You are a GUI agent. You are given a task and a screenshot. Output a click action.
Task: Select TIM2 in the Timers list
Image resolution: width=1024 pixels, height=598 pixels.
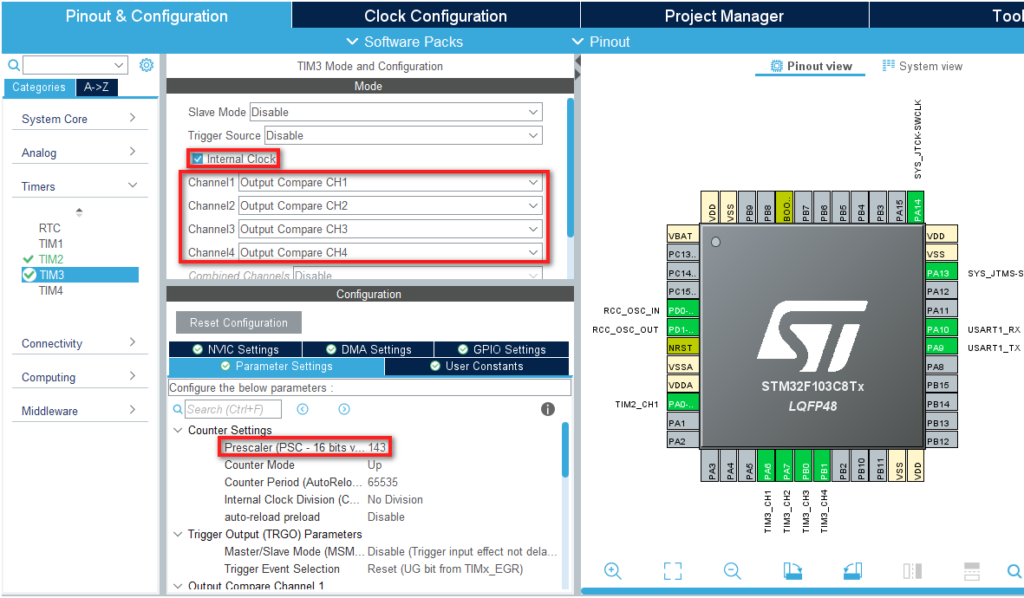click(50, 259)
